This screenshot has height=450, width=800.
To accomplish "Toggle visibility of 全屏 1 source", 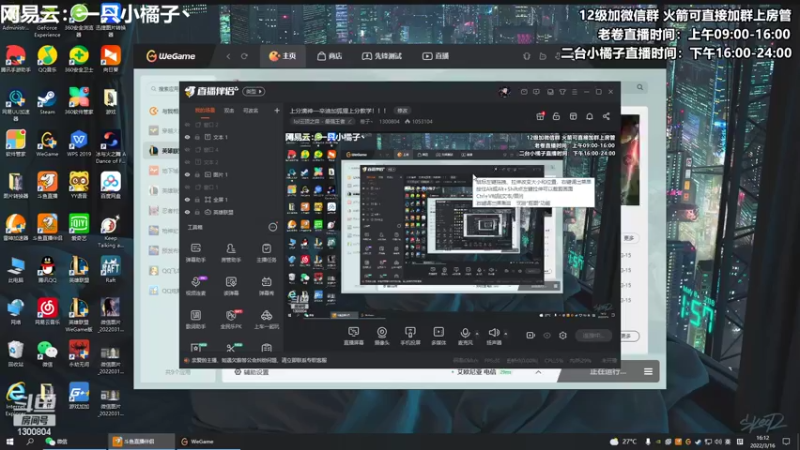I will click(x=187, y=199).
